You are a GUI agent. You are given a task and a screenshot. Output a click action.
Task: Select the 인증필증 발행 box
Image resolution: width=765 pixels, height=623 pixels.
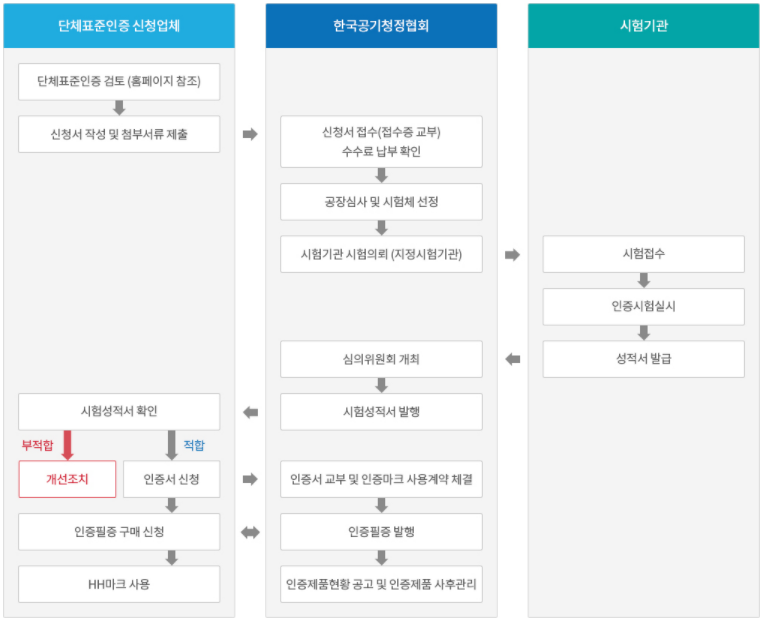[381, 532]
